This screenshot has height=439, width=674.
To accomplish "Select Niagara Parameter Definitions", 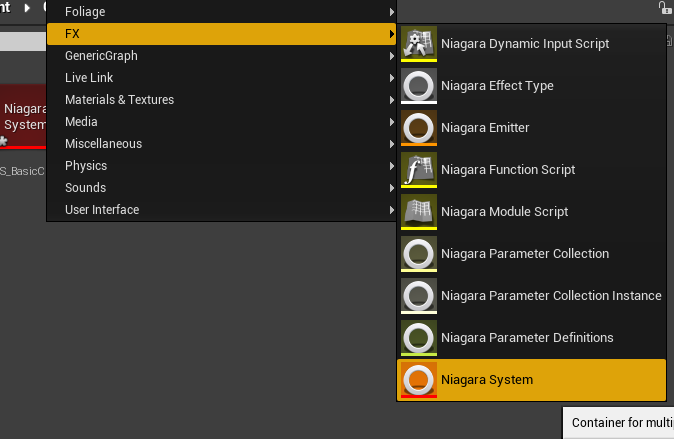I will 531,338.
